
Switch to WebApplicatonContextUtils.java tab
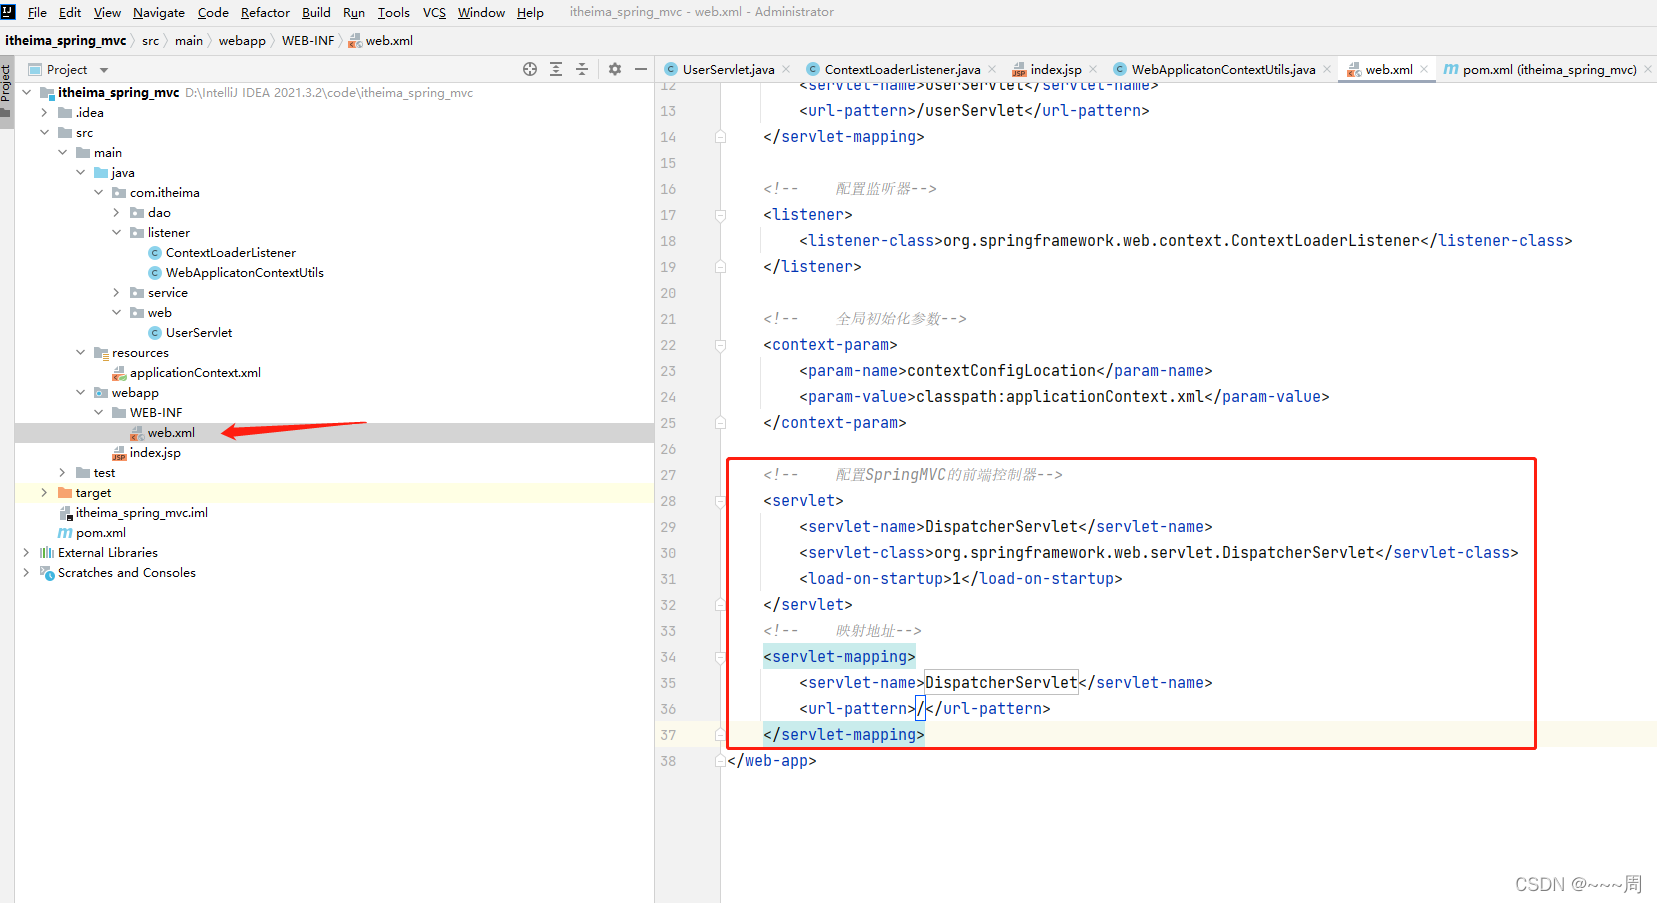click(1223, 69)
